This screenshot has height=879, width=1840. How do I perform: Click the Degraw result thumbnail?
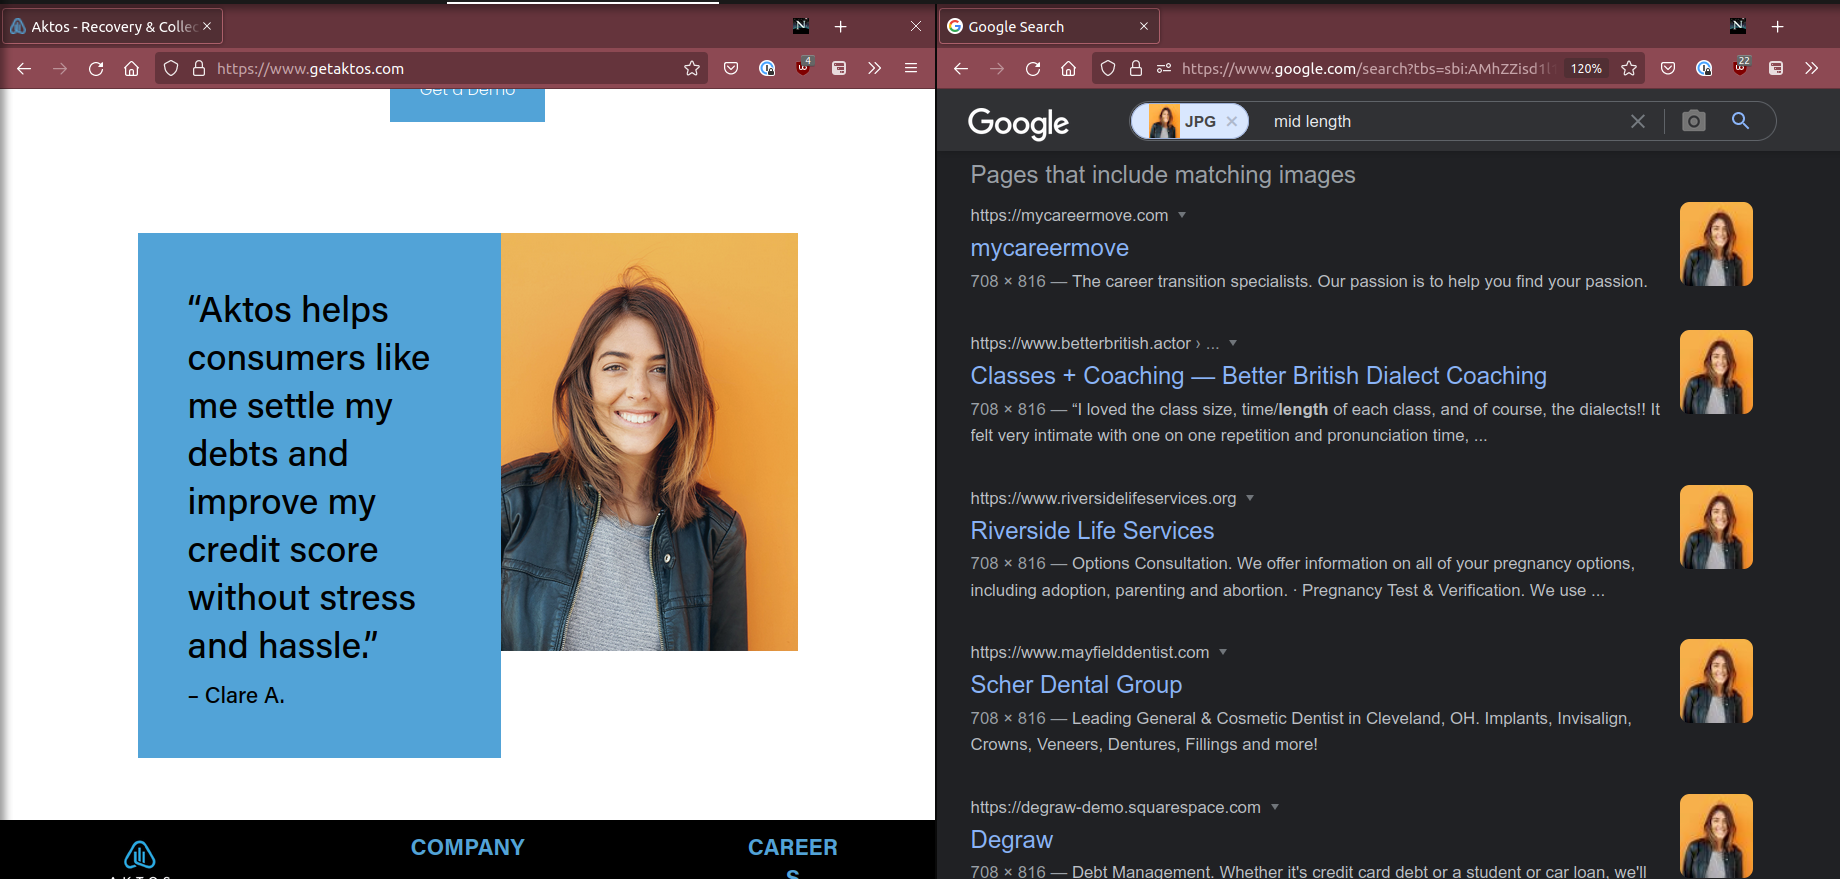click(1716, 836)
